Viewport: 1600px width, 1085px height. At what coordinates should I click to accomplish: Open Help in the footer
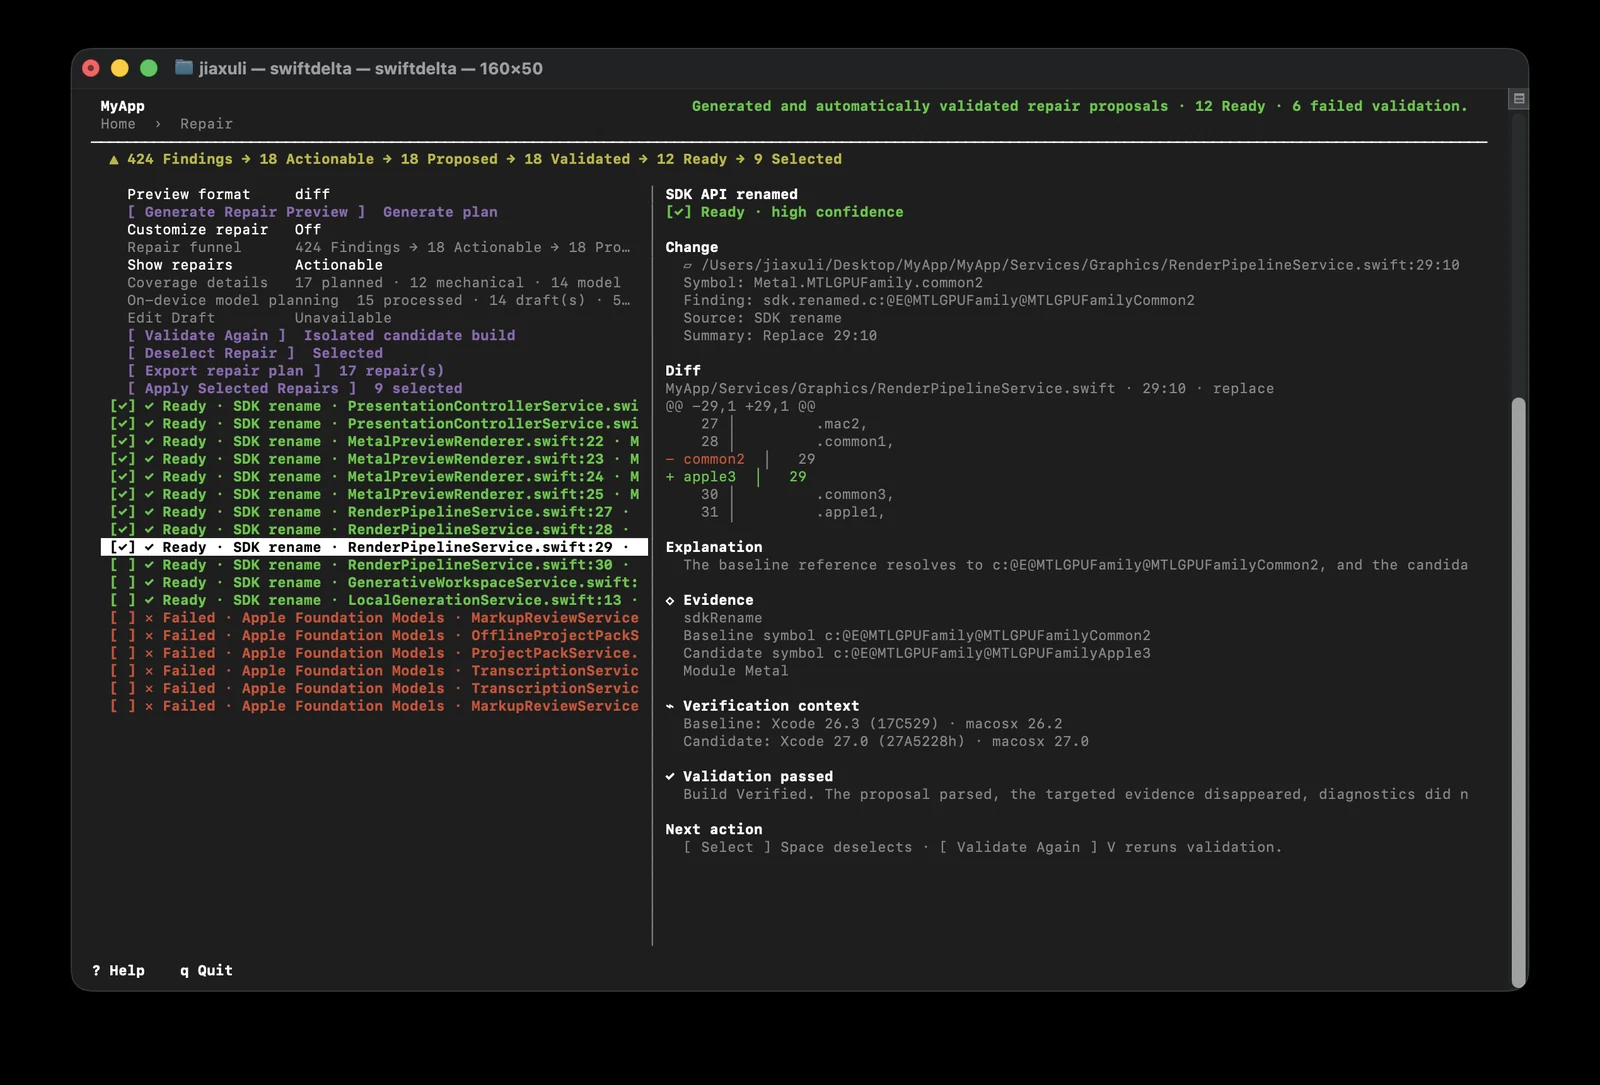[118, 971]
